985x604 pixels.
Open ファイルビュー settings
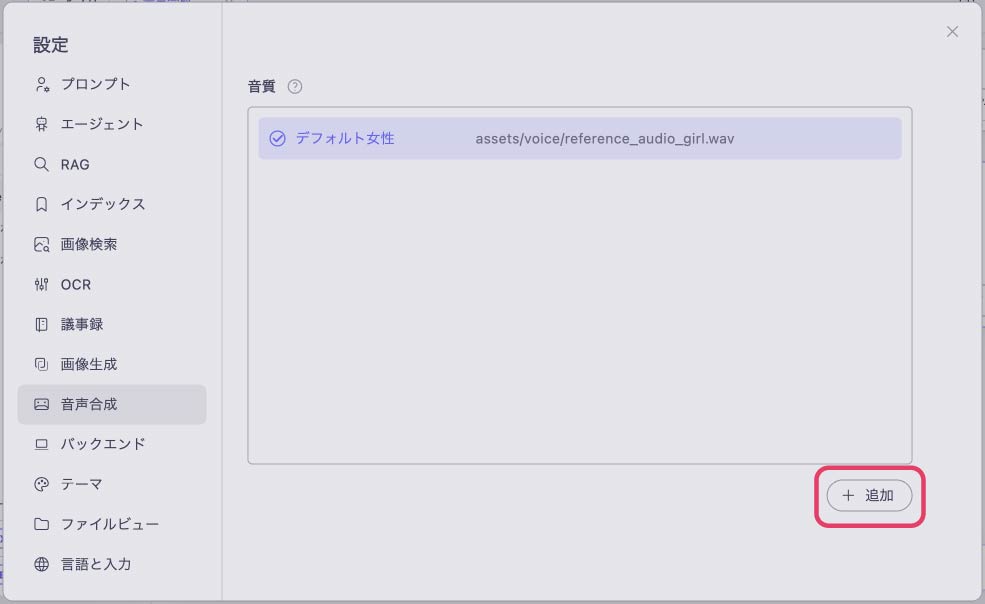(x=112, y=524)
